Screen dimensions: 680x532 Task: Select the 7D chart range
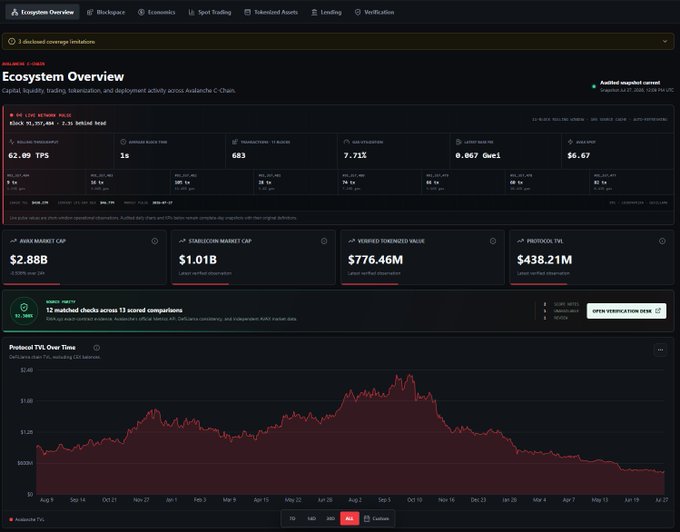tap(292, 519)
